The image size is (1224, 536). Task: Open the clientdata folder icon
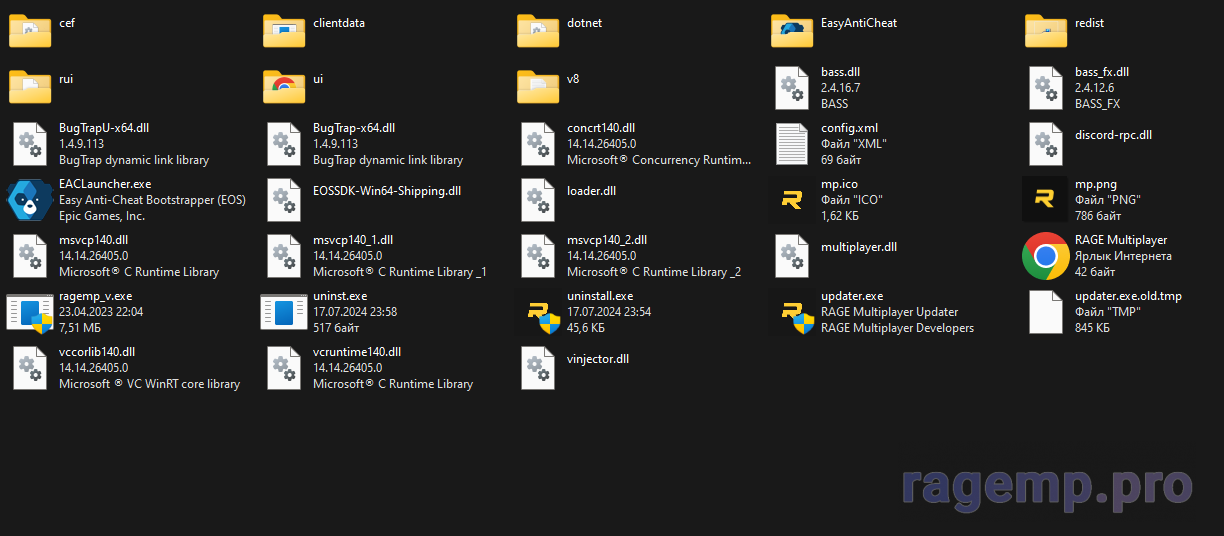click(x=284, y=31)
